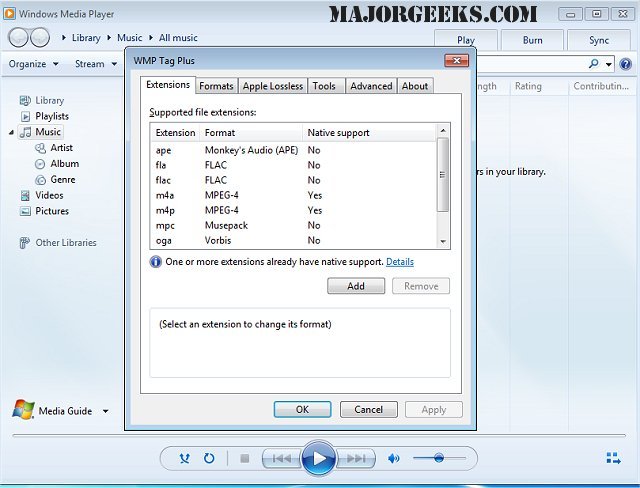Click the Add extension button
This screenshot has width=640, height=488.
[356, 286]
